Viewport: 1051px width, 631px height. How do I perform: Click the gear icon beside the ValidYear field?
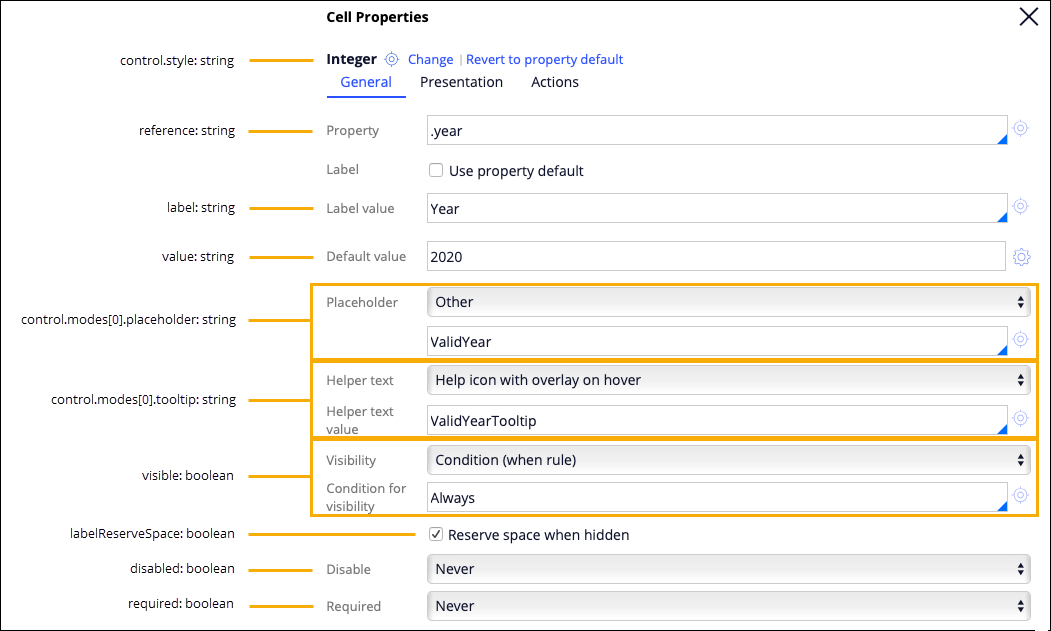1020,339
